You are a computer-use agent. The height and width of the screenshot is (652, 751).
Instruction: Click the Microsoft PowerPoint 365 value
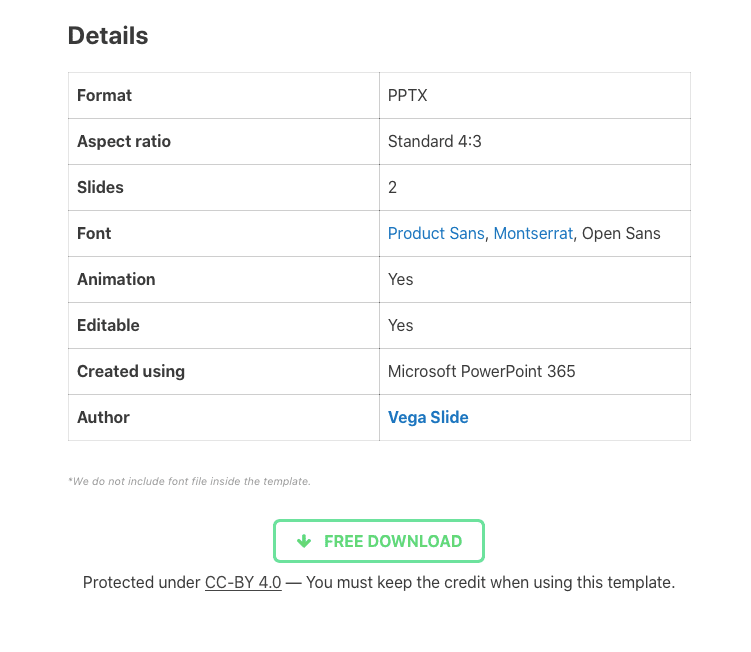(x=481, y=371)
